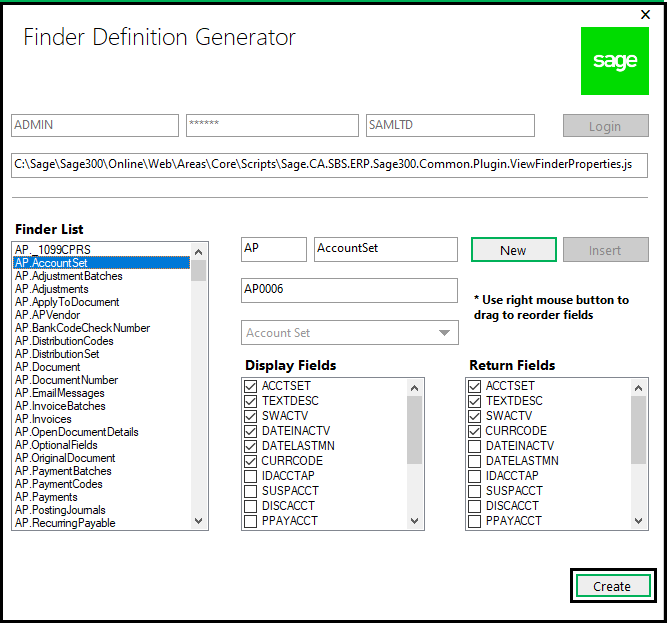Click the ViewFinderProperties.js path field

(329, 165)
